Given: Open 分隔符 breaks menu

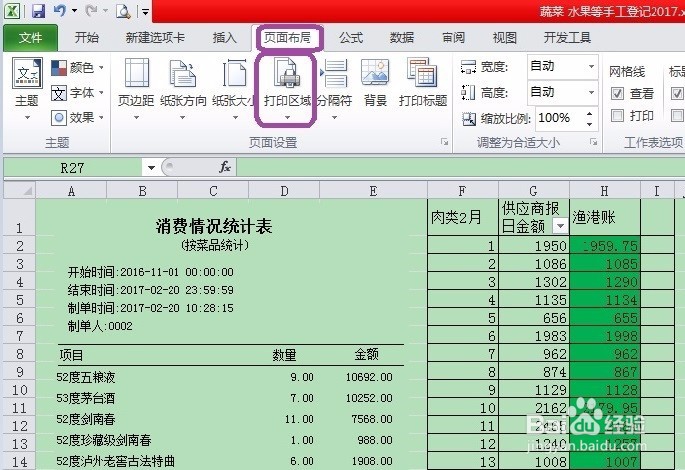Looking at the screenshot, I should [x=334, y=90].
